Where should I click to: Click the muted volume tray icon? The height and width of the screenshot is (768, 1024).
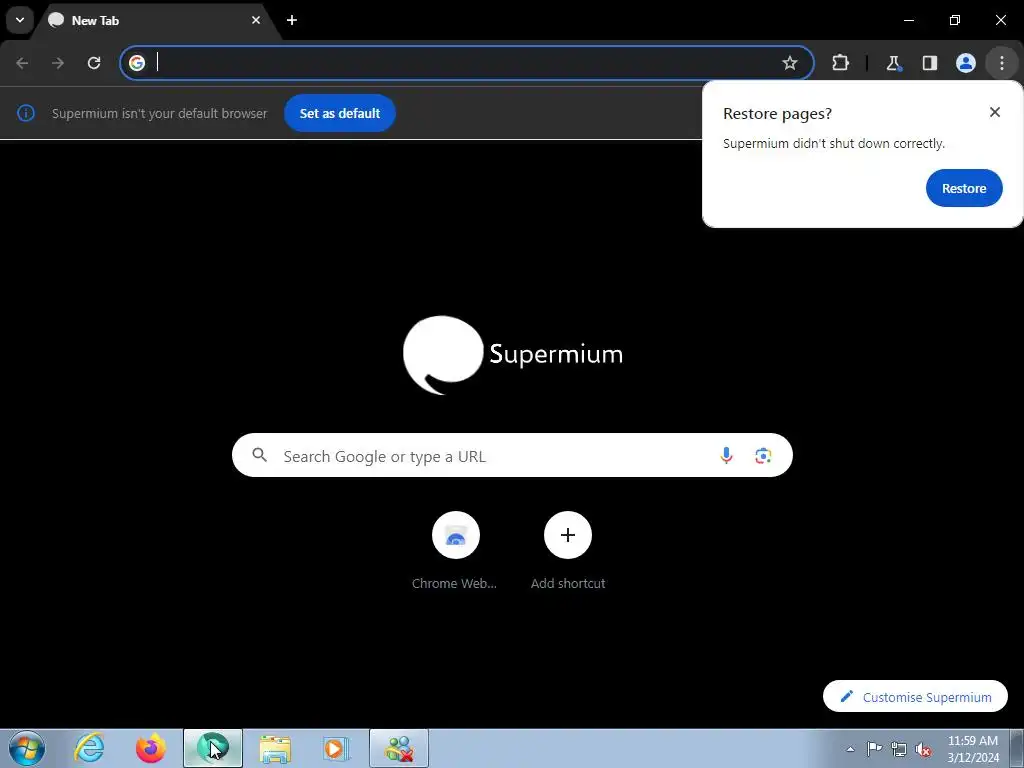click(x=923, y=749)
